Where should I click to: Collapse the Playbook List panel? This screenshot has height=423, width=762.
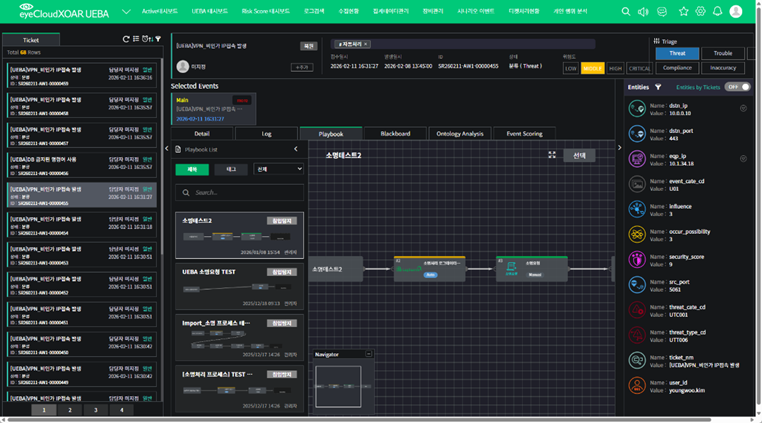point(296,149)
